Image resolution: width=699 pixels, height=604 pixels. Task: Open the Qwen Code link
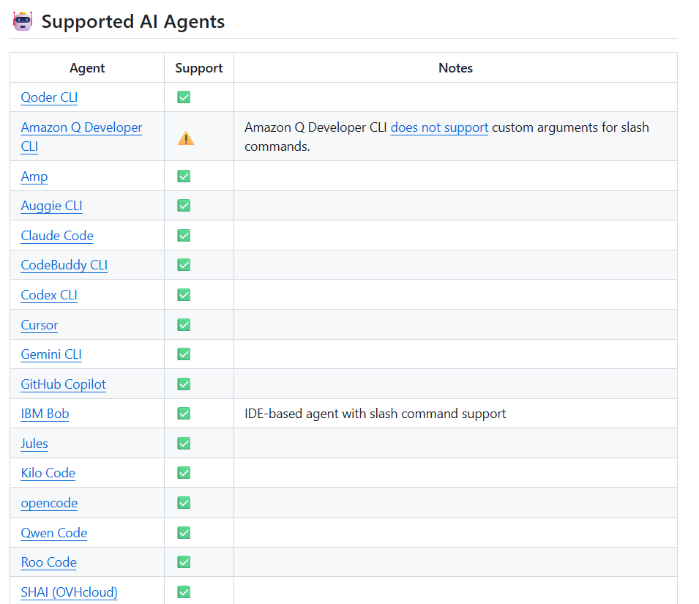(x=54, y=533)
